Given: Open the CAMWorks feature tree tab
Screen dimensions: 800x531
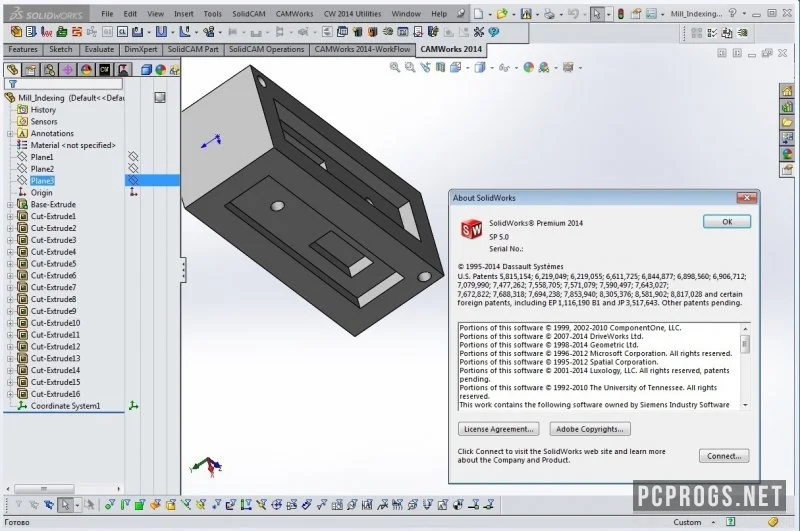Looking at the screenshot, I should [x=105, y=69].
